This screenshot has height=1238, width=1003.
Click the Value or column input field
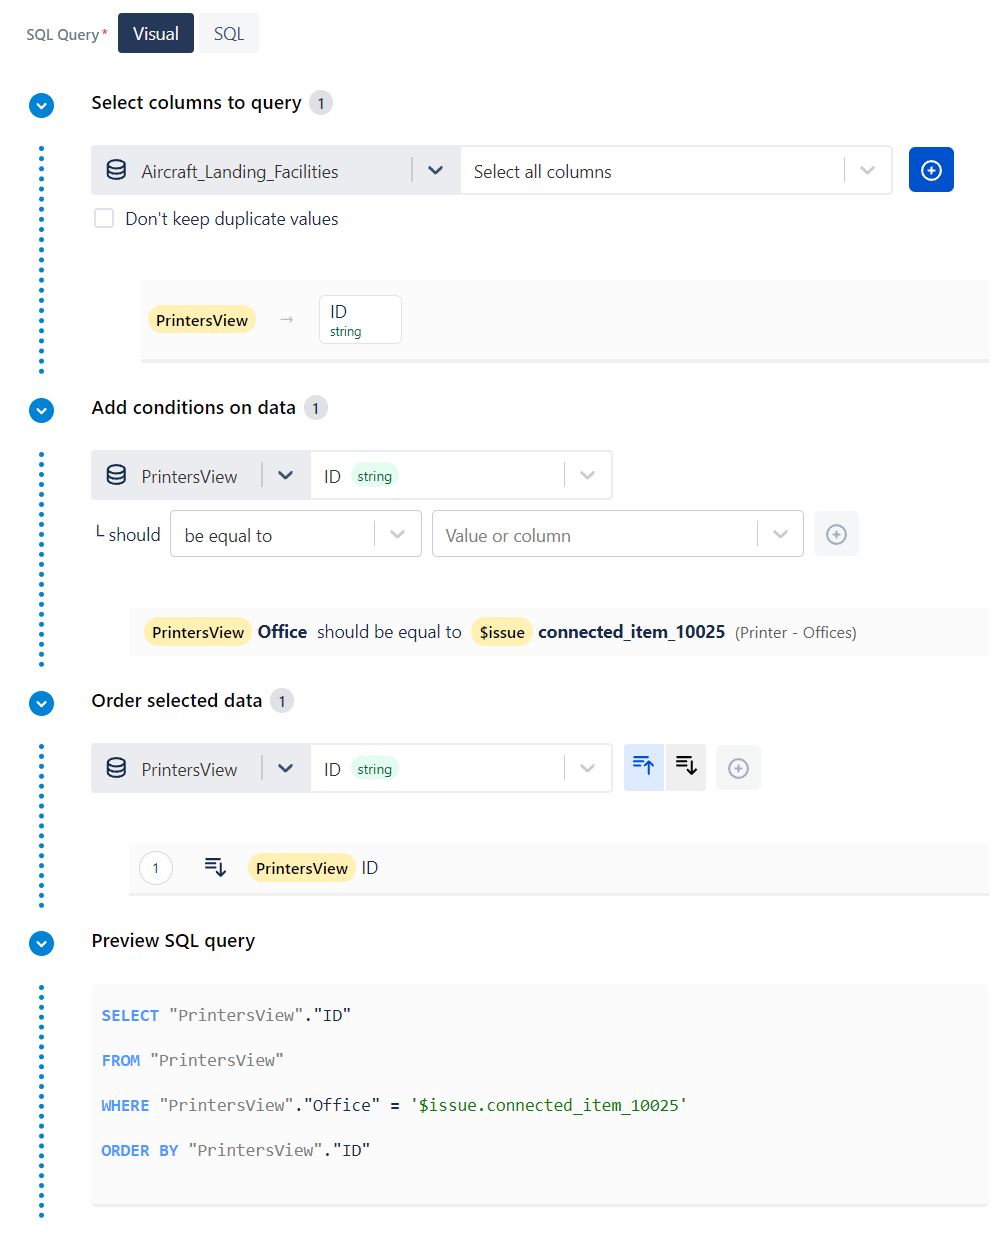[x=595, y=535]
